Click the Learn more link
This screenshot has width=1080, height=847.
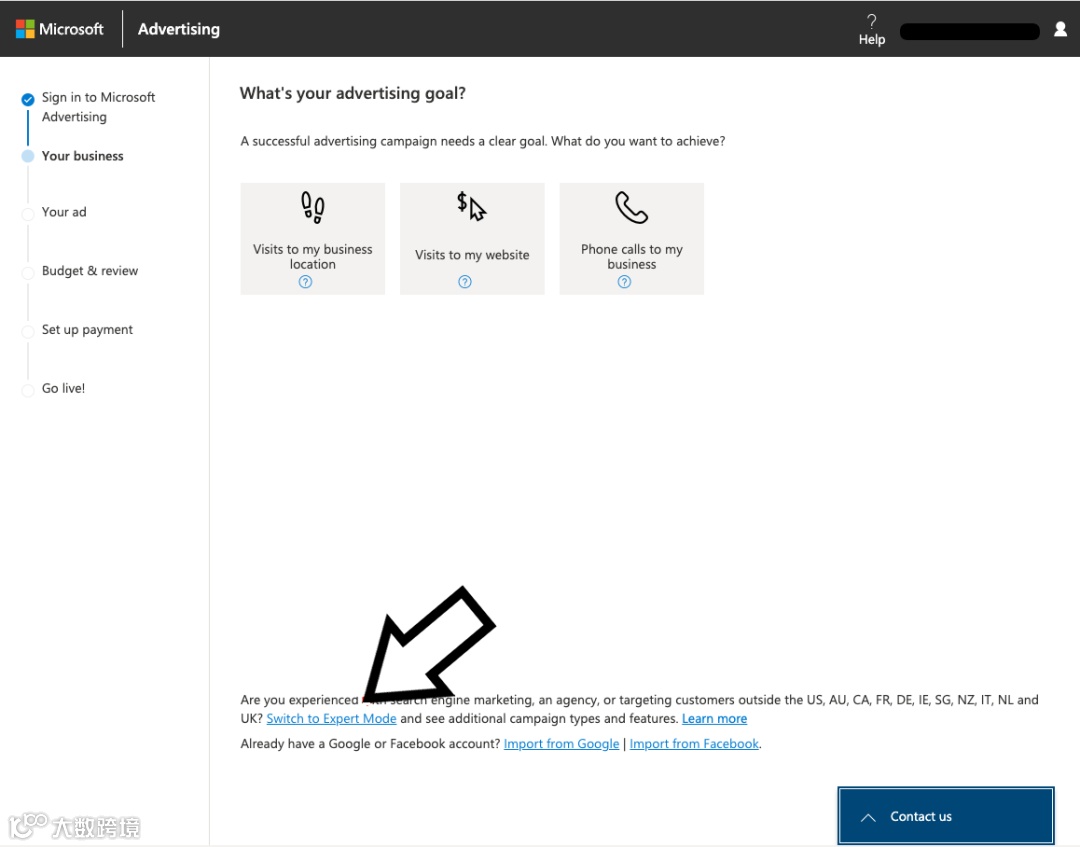(714, 718)
